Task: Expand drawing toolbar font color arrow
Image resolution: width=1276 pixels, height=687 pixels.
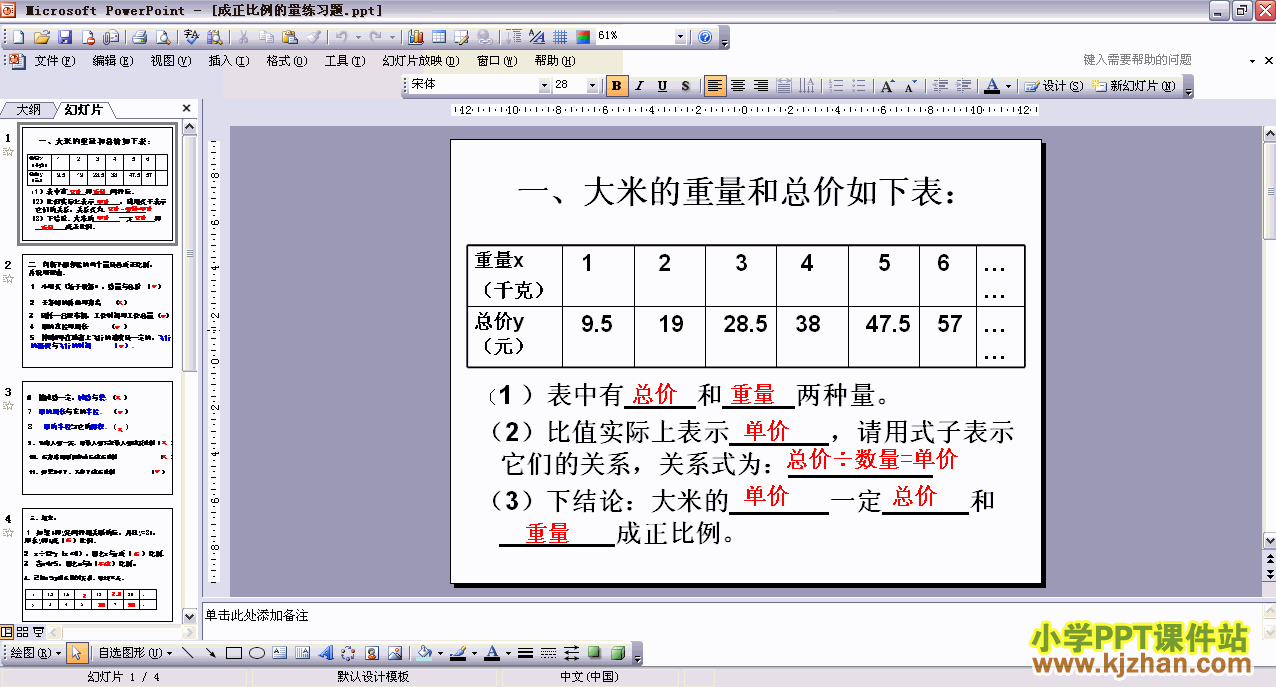Action: click(x=507, y=653)
